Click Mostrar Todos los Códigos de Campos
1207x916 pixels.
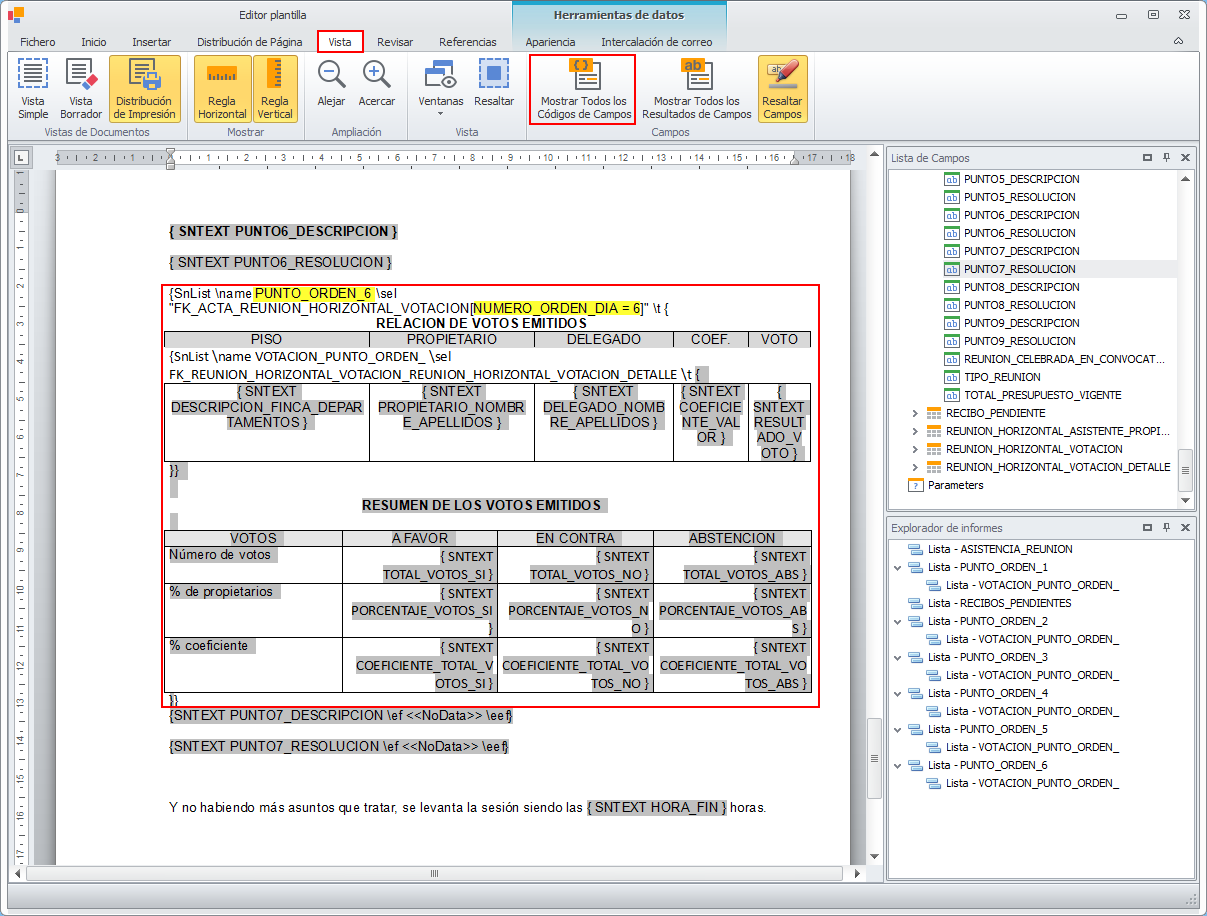tap(584, 89)
